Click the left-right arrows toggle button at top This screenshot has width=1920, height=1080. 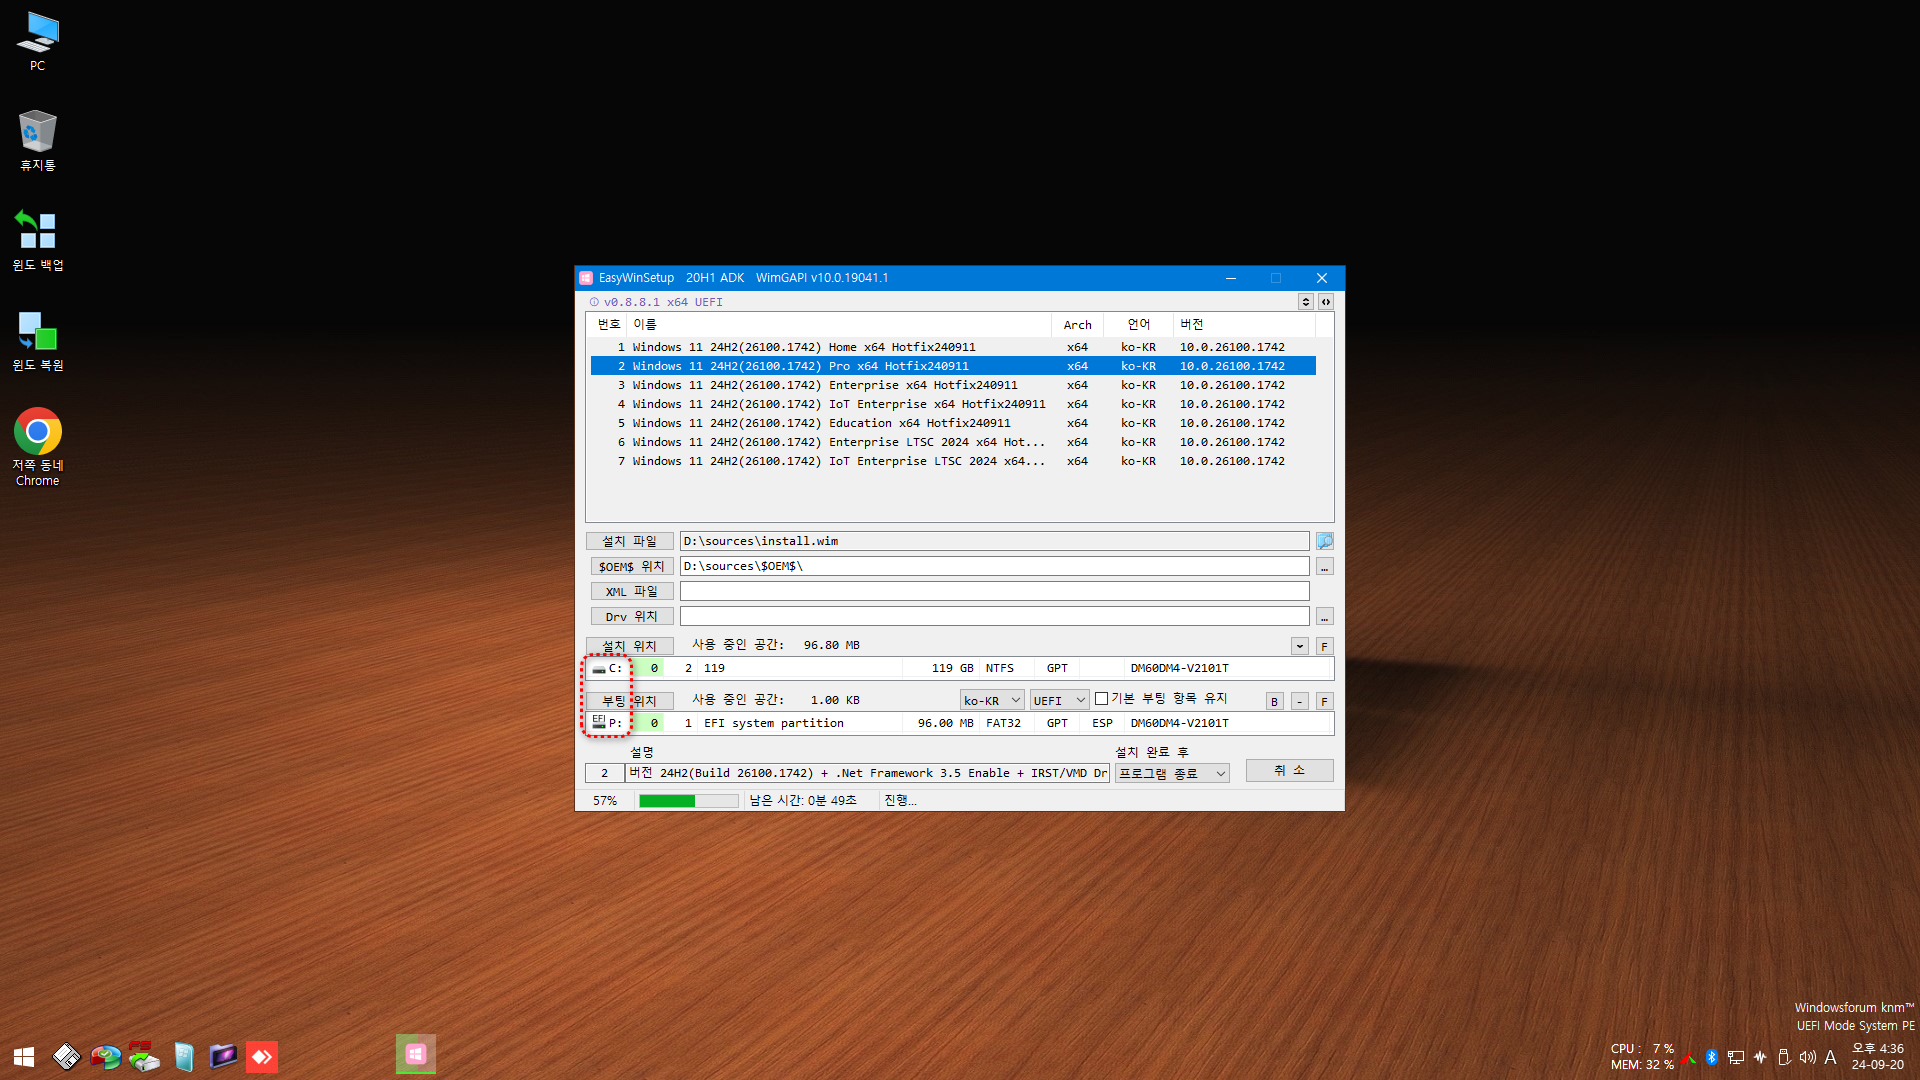click(x=1325, y=301)
